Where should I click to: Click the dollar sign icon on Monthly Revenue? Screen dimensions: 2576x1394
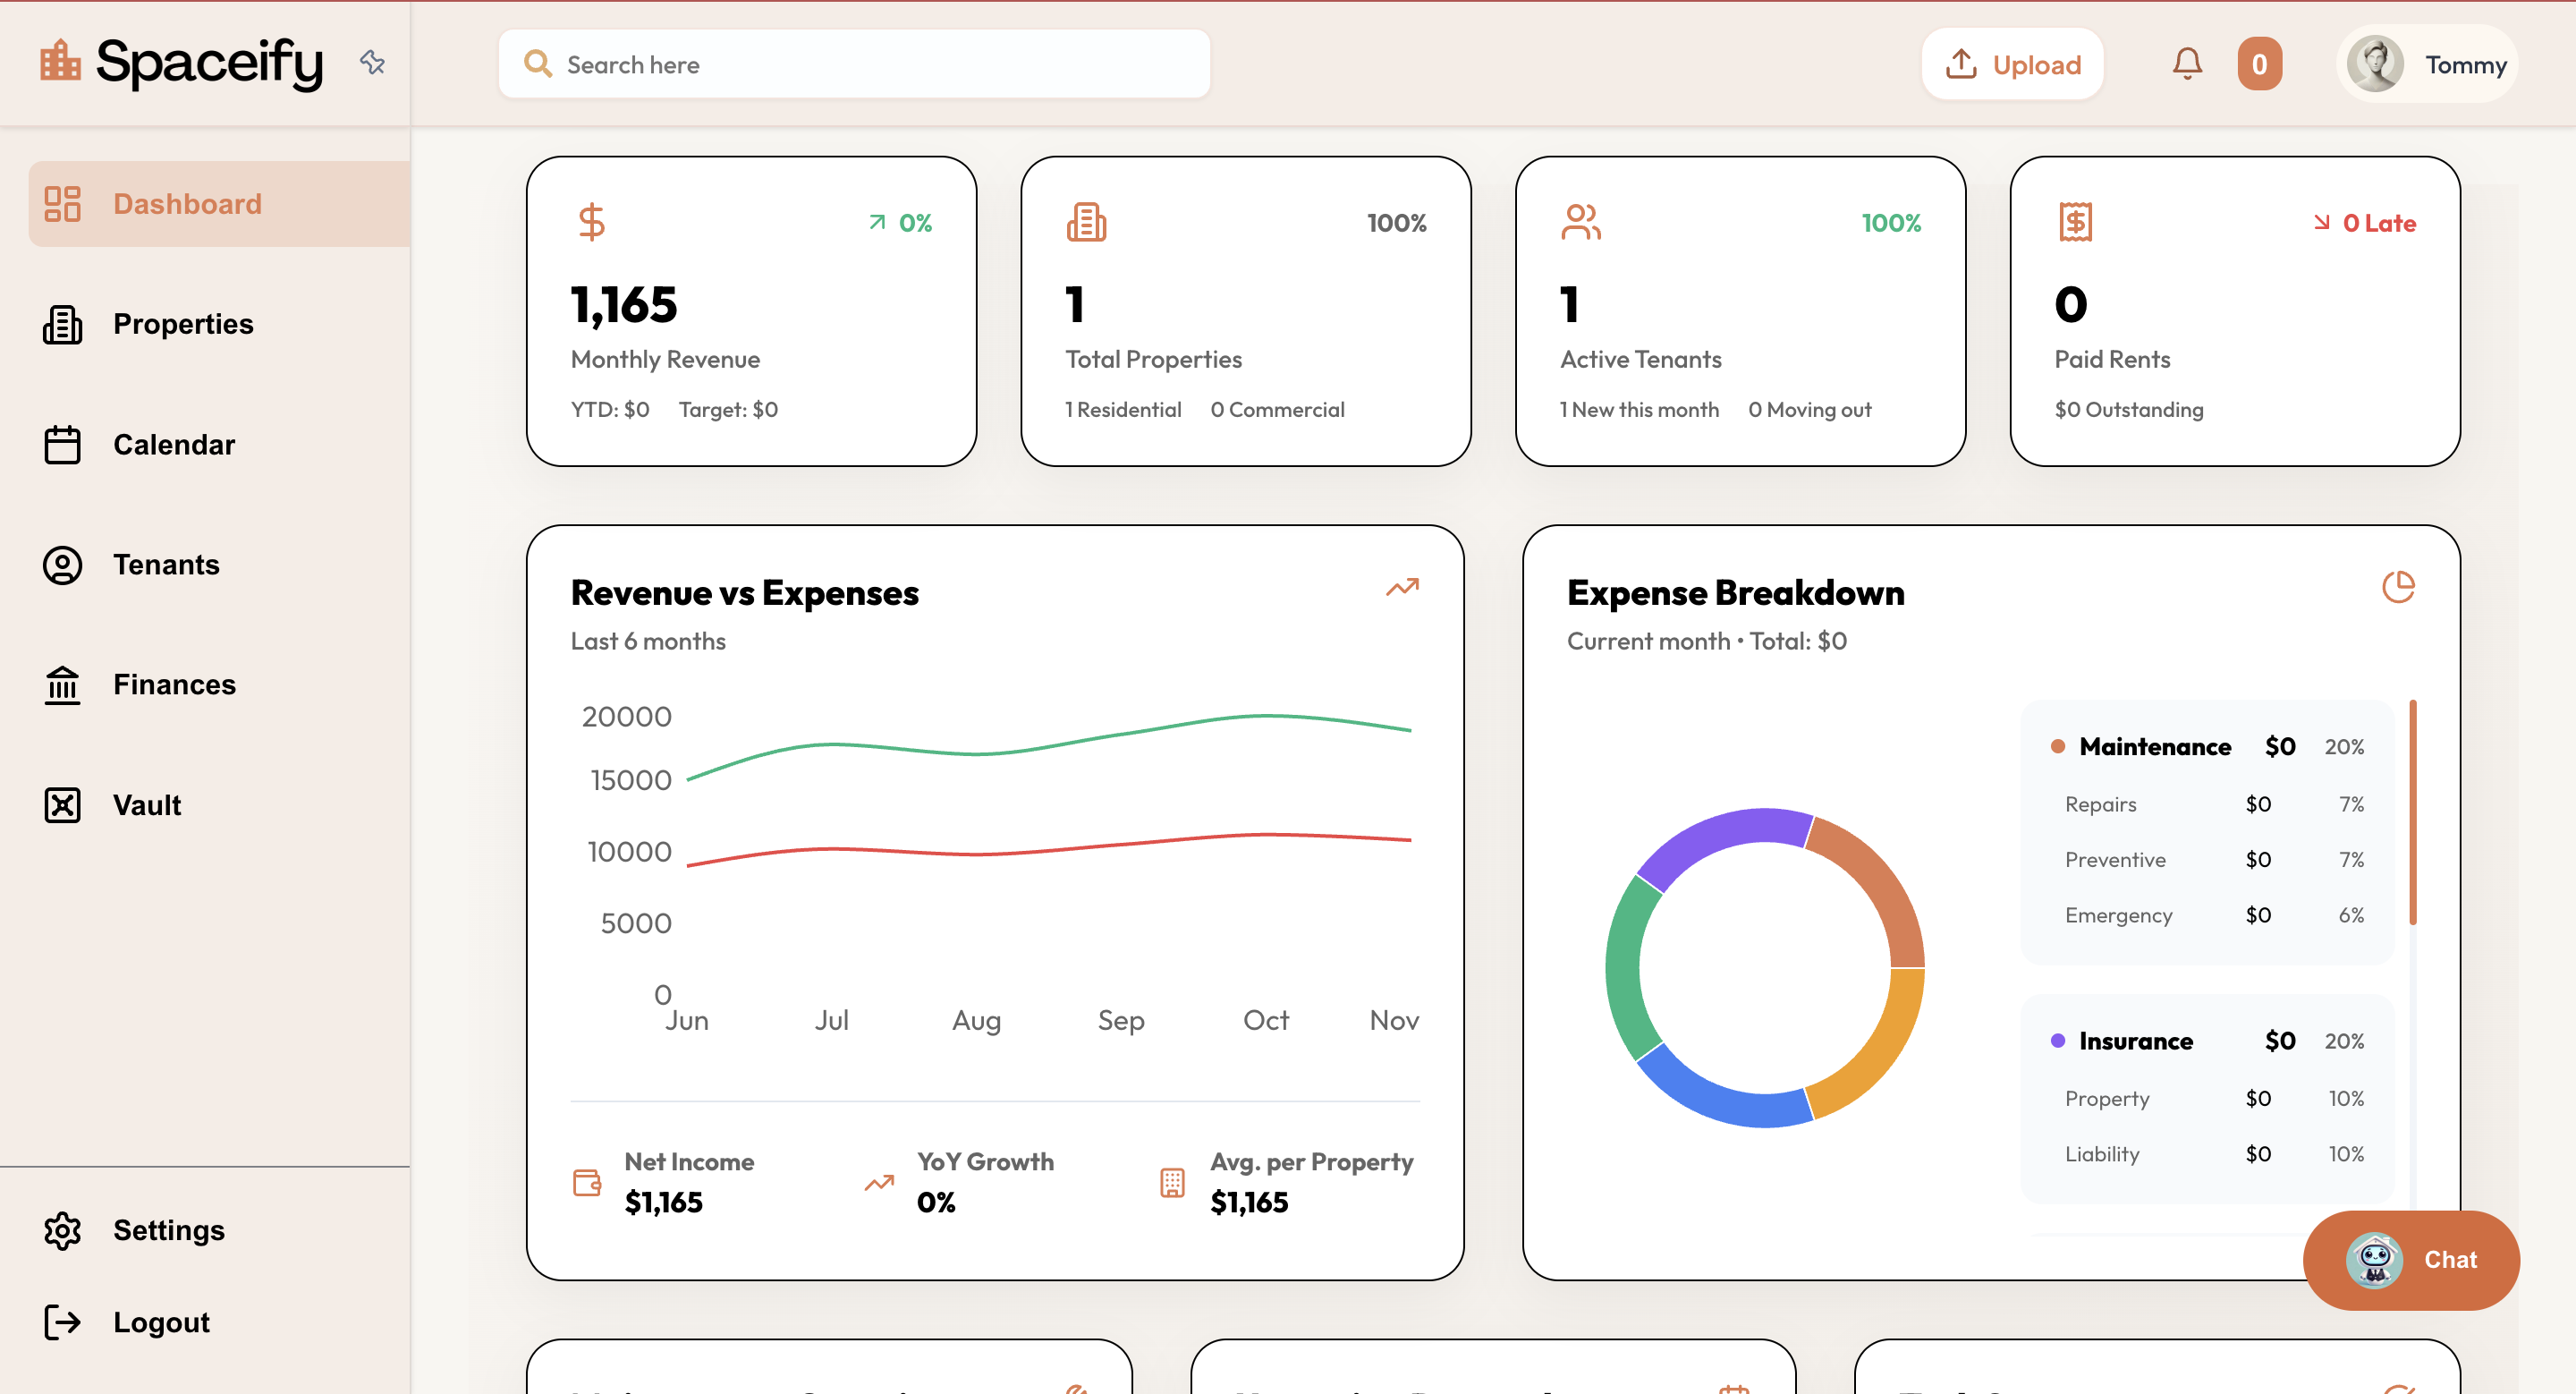tap(592, 222)
